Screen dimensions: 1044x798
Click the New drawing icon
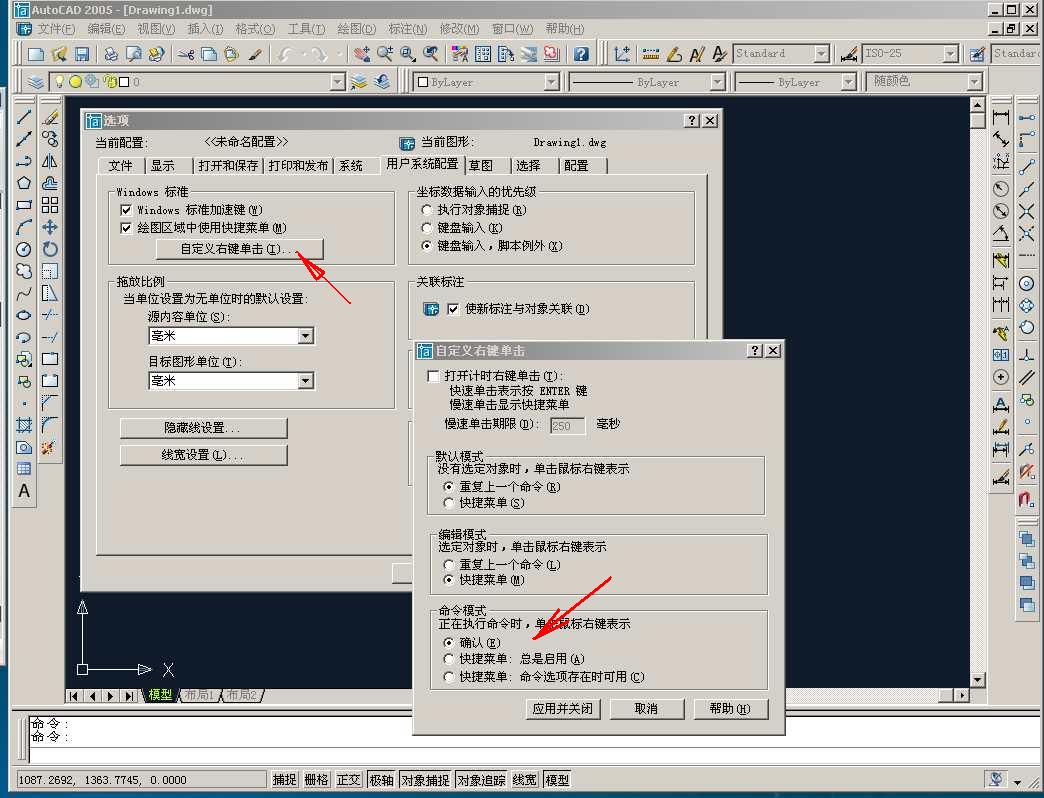click(36, 54)
